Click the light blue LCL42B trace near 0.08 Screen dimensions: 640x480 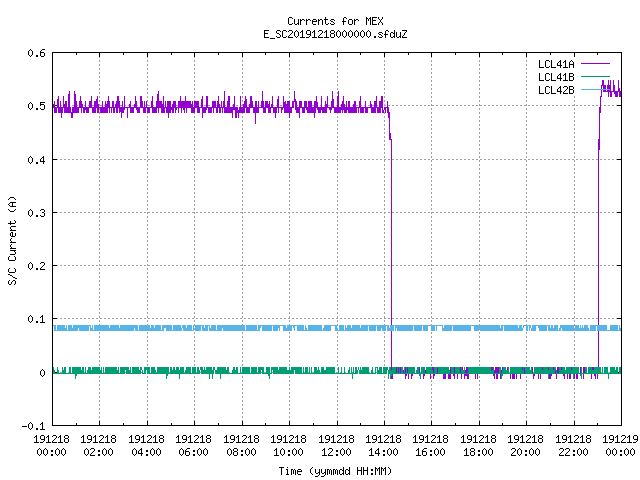click(x=337, y=328)
